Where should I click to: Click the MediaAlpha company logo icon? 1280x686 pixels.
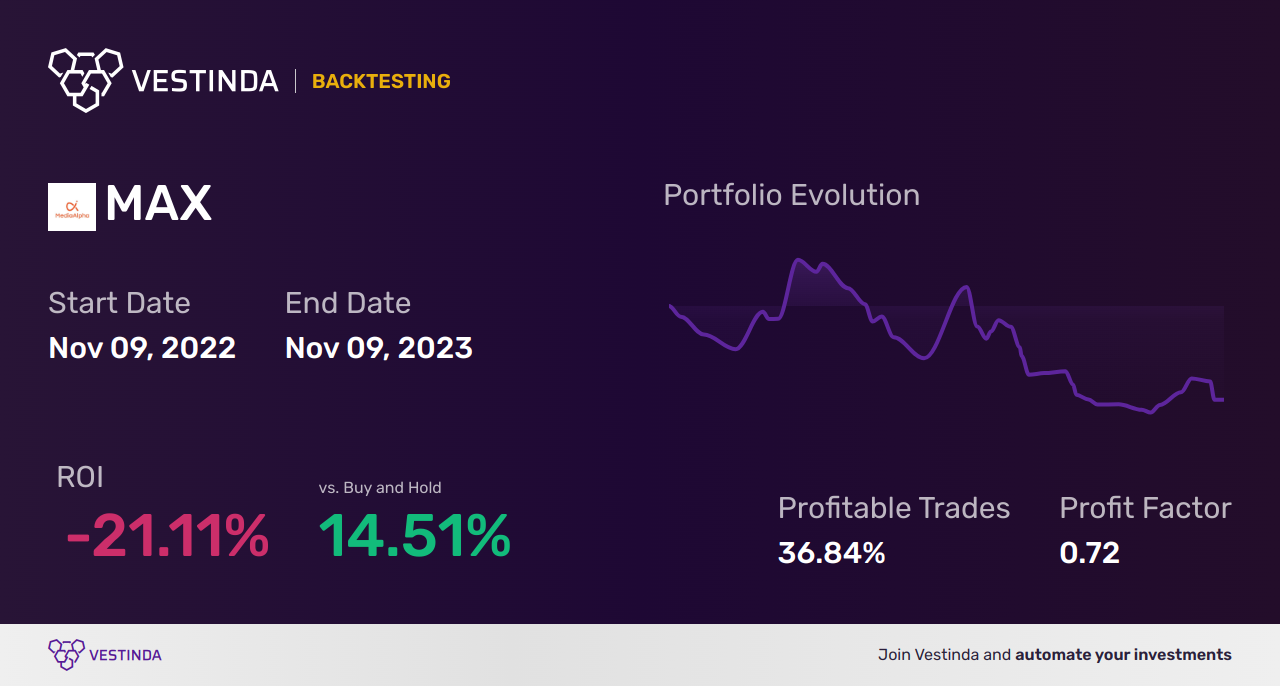(x=72, y=207)
